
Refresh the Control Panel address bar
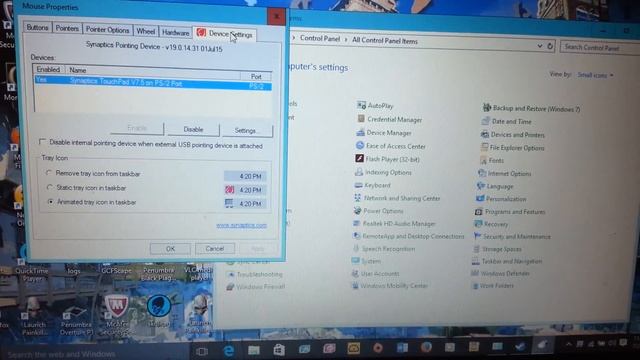[x=550, y=46]
